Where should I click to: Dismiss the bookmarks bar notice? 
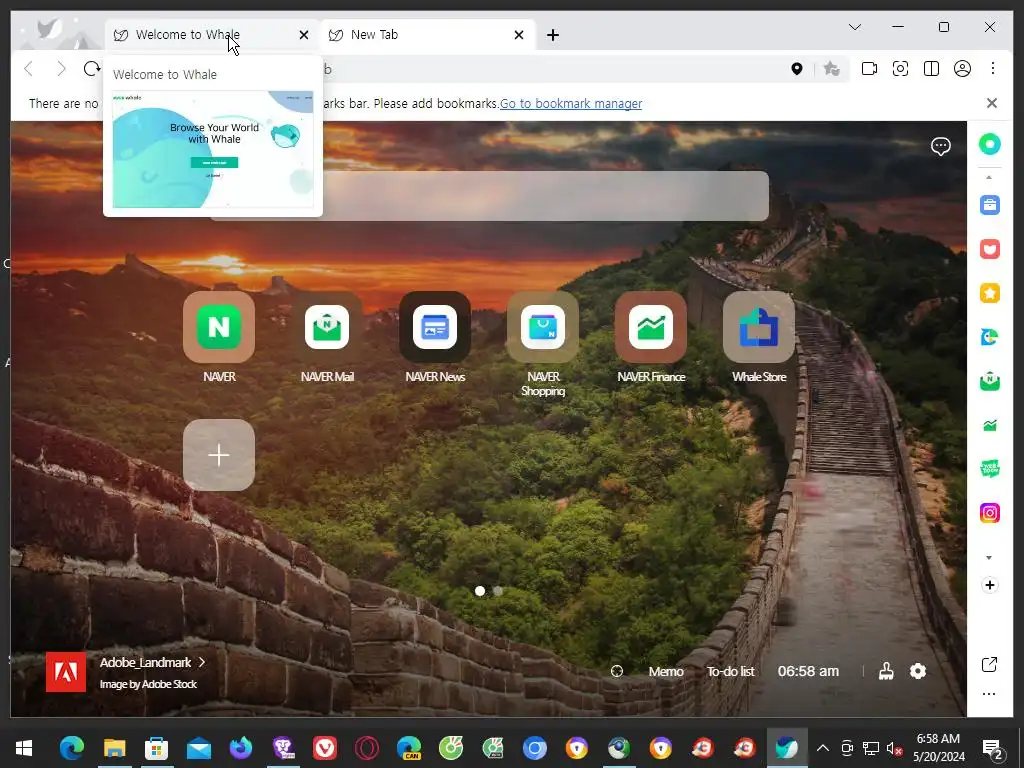991,103
